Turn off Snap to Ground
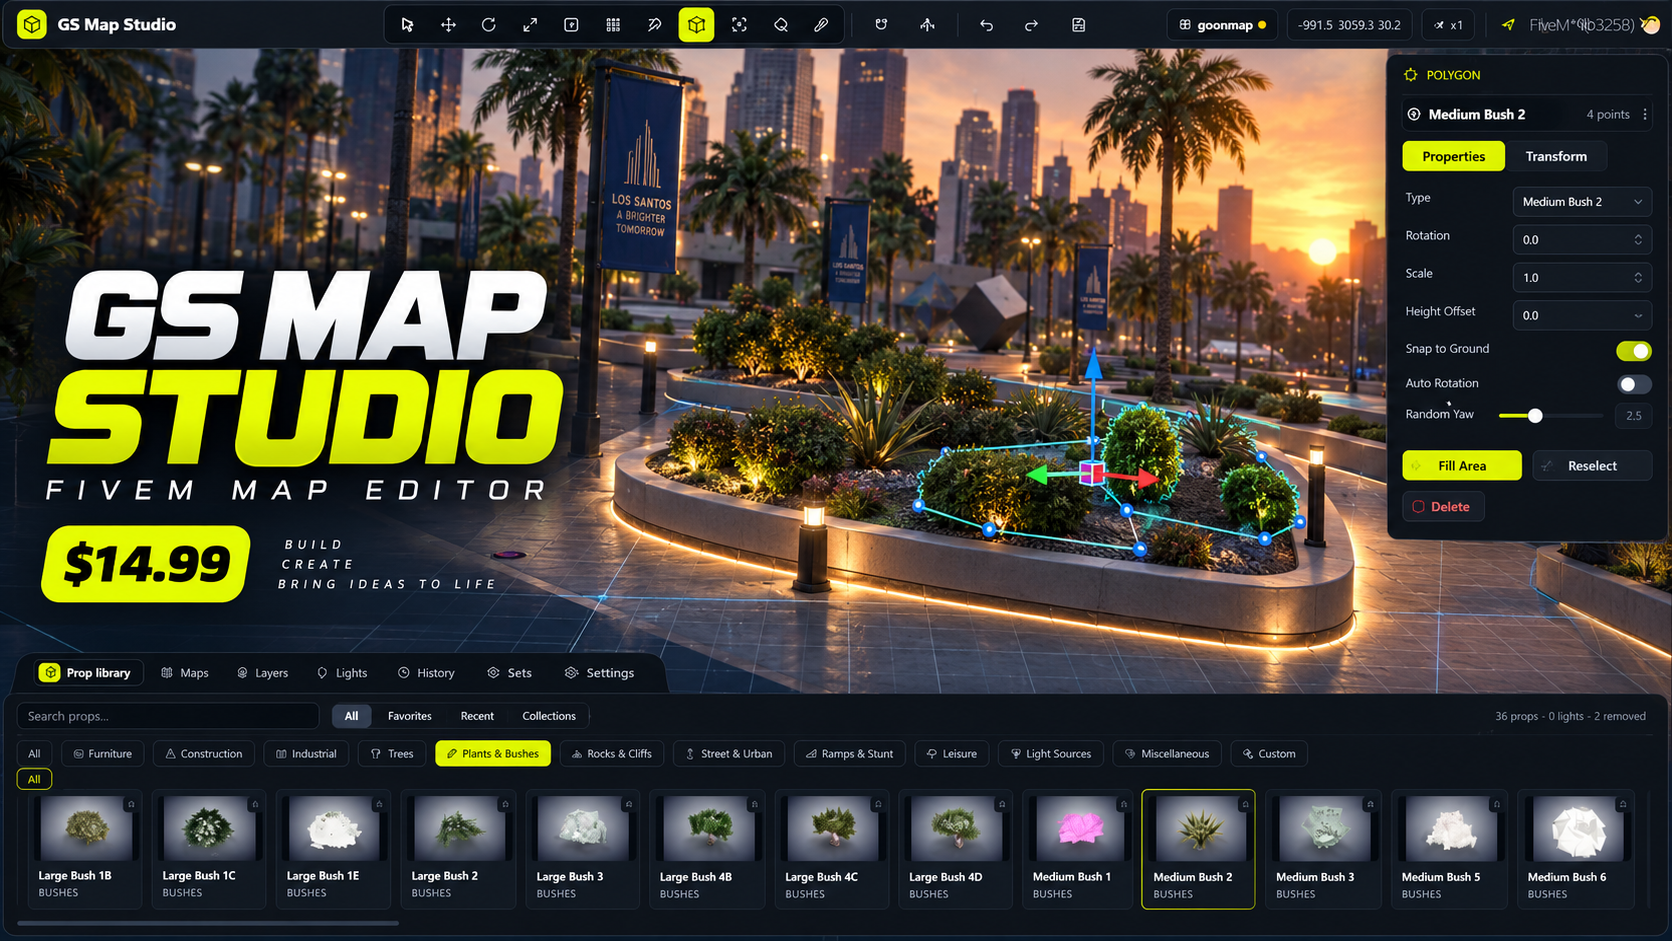Image resolution: width=1672 pixels, height=941 pixels. (x=1633, y=350)
